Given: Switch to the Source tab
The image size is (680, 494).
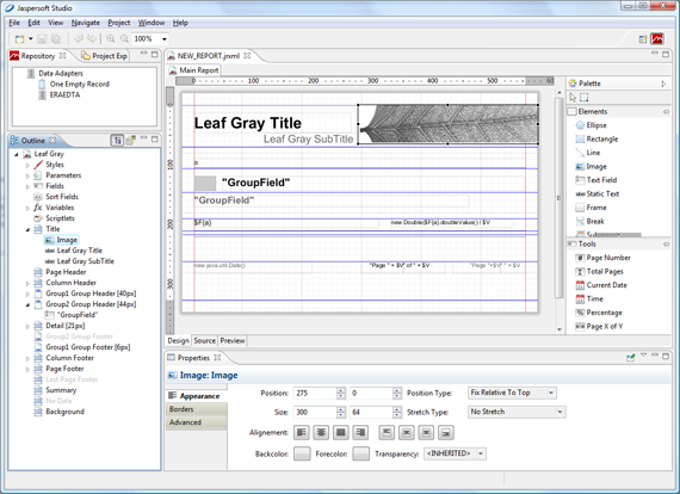Looking at the screenshot, I should (x=204, y=340).
